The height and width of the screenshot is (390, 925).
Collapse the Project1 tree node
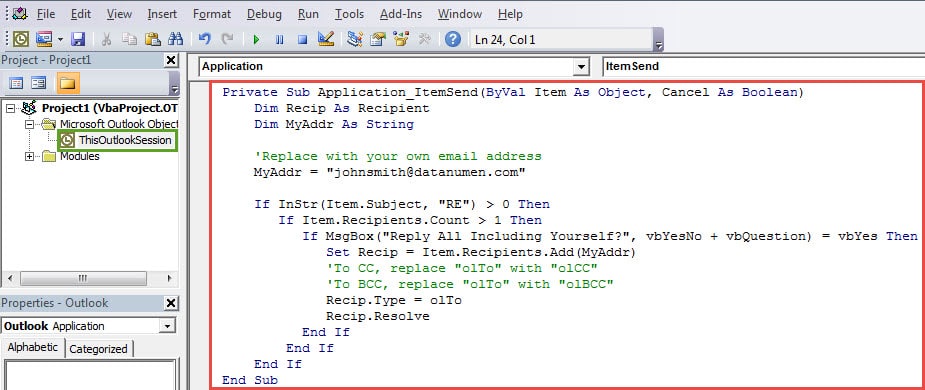tap(9, 109)
